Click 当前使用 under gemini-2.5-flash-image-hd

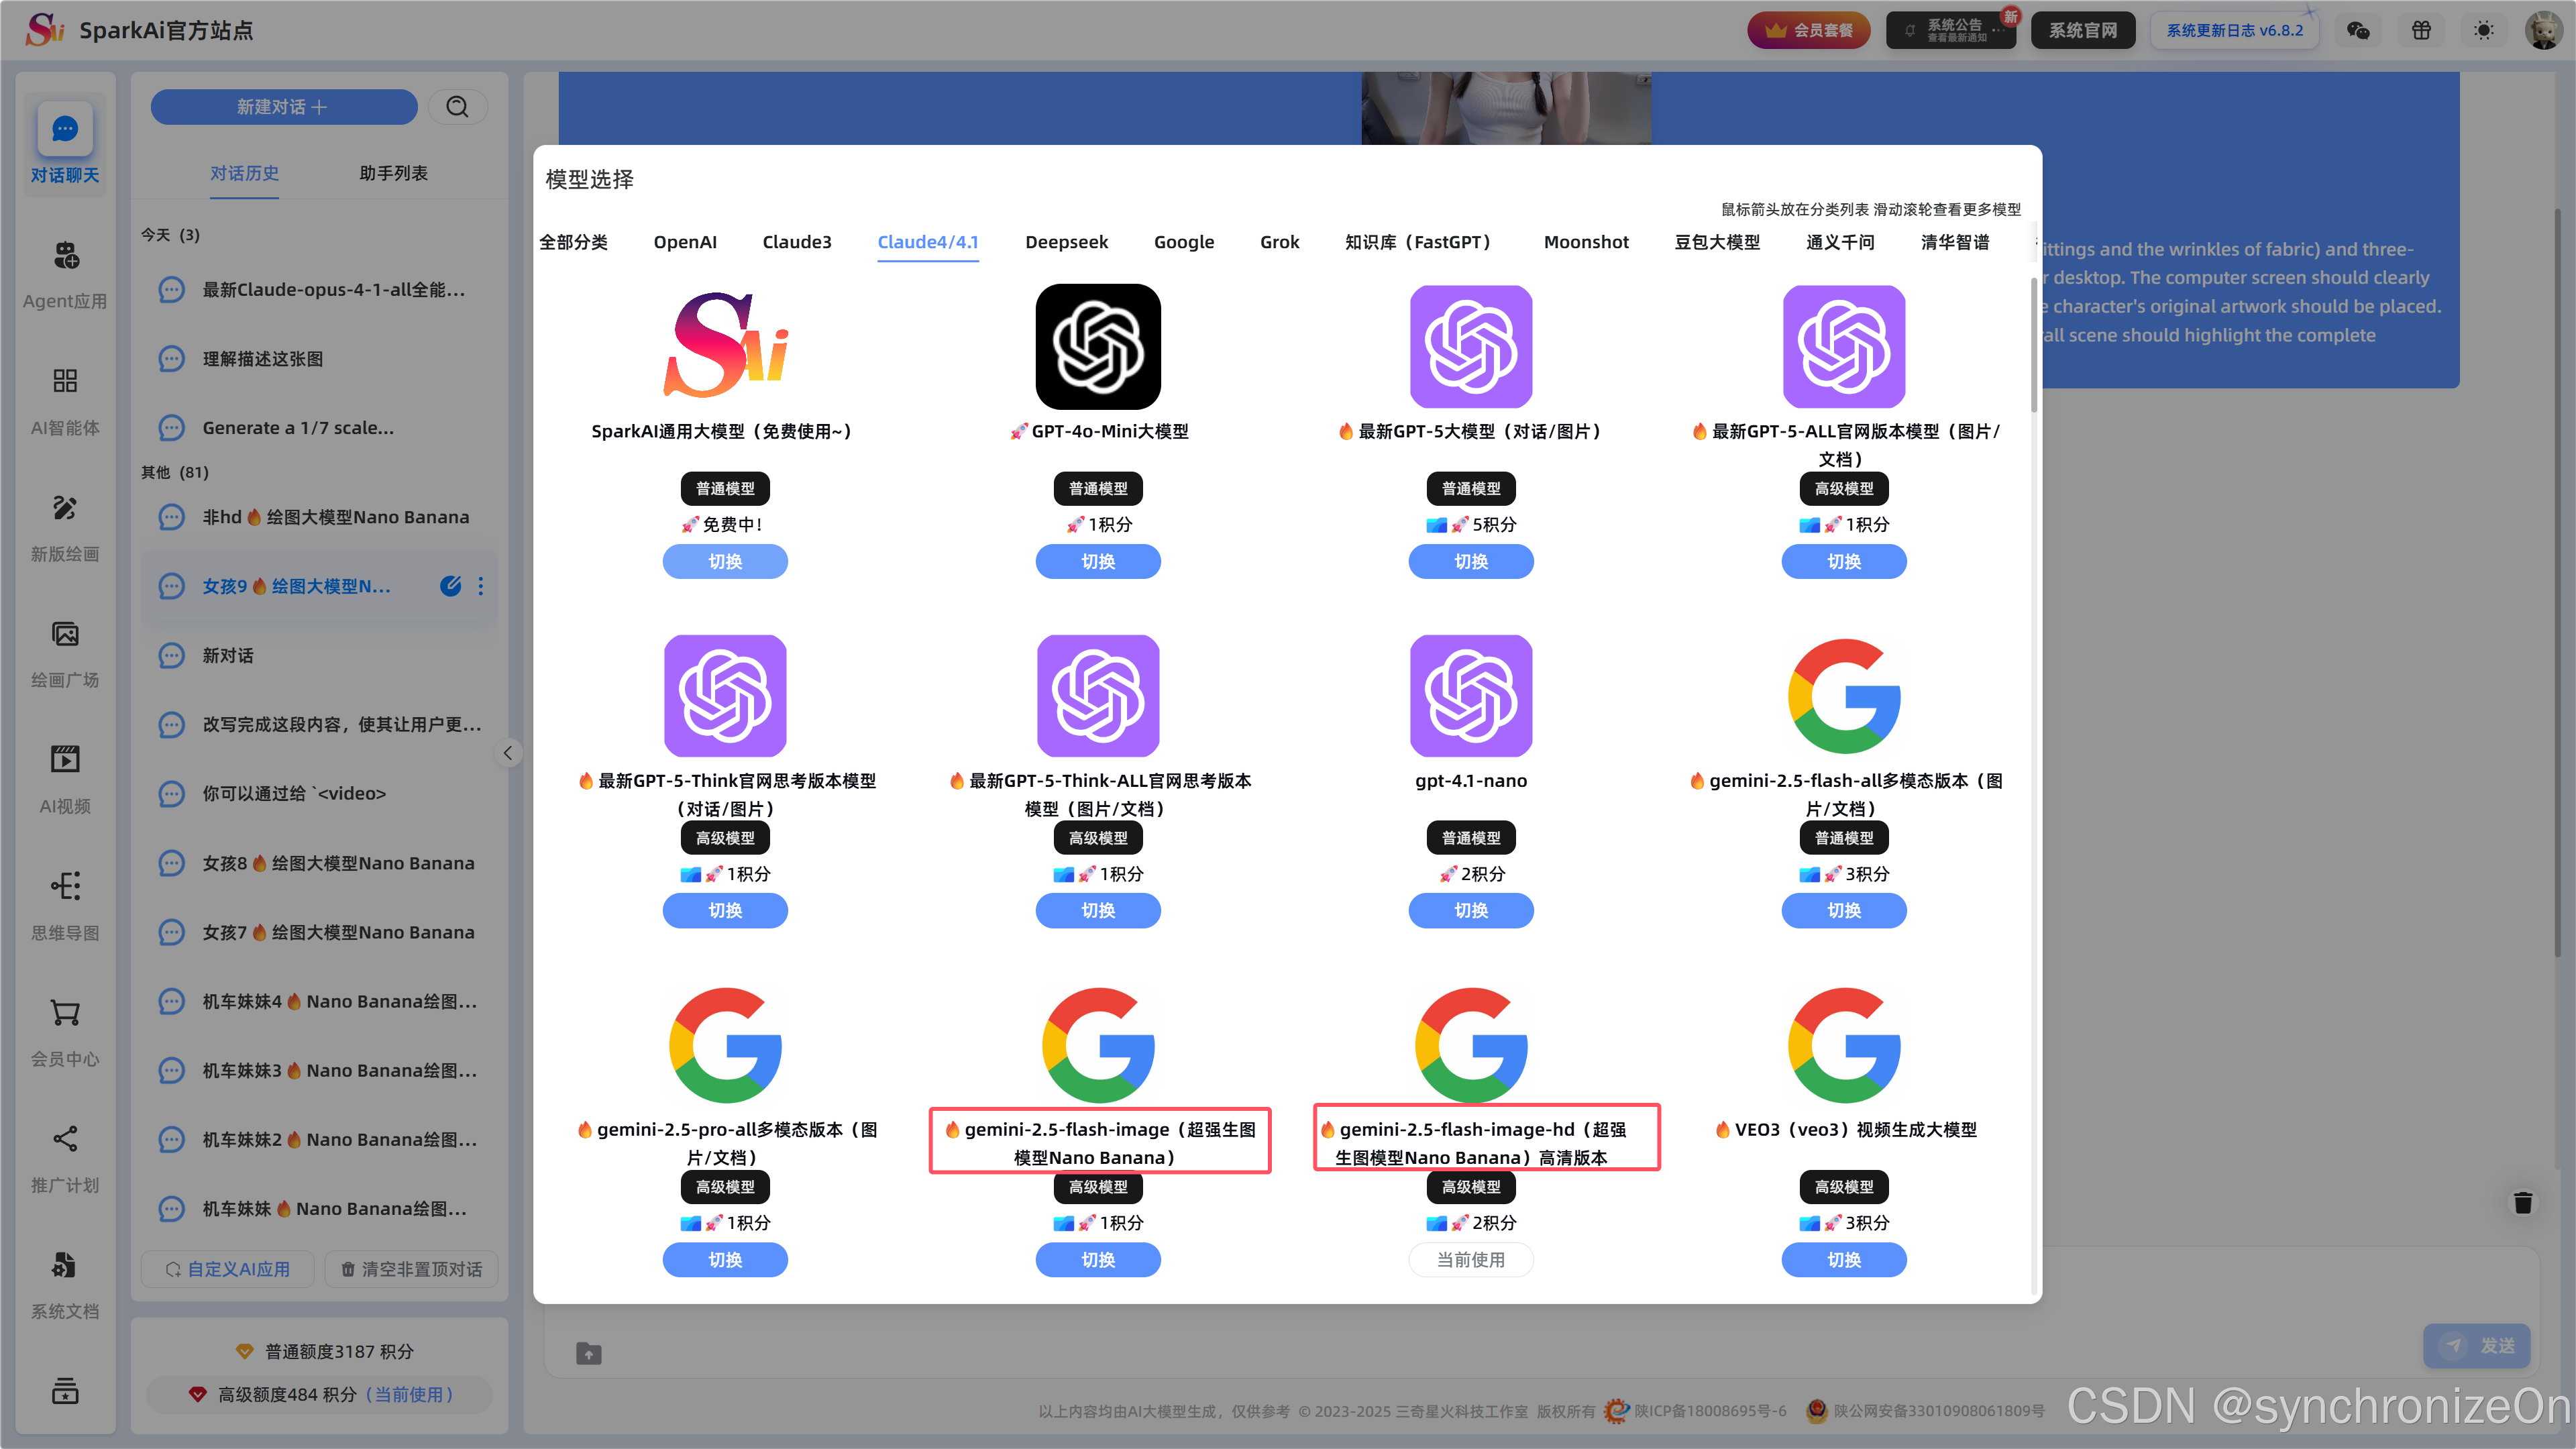pos(1471,1260)
